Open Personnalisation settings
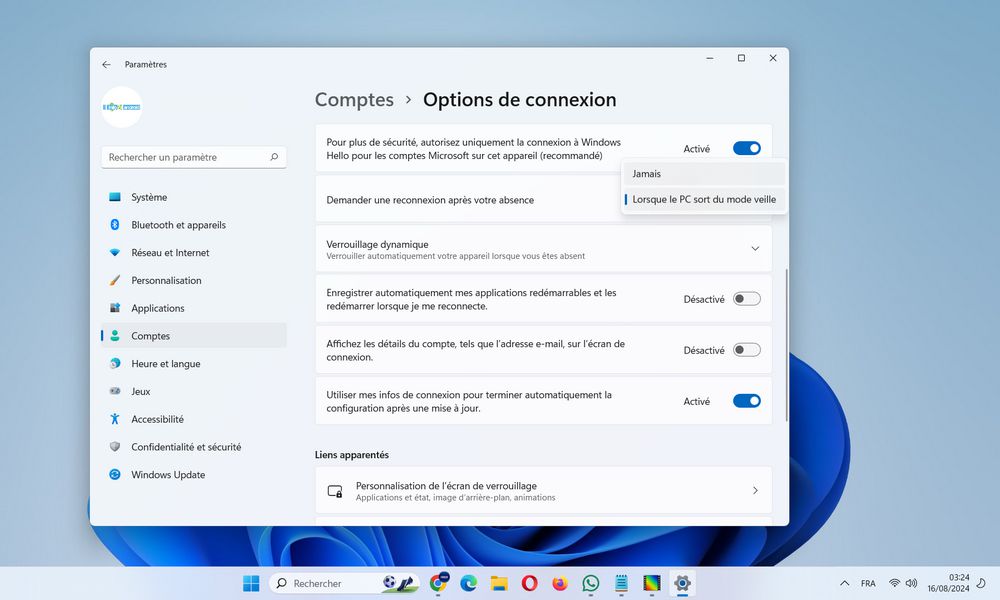This screenshot has width=1000, height=600. coord(172,280)
